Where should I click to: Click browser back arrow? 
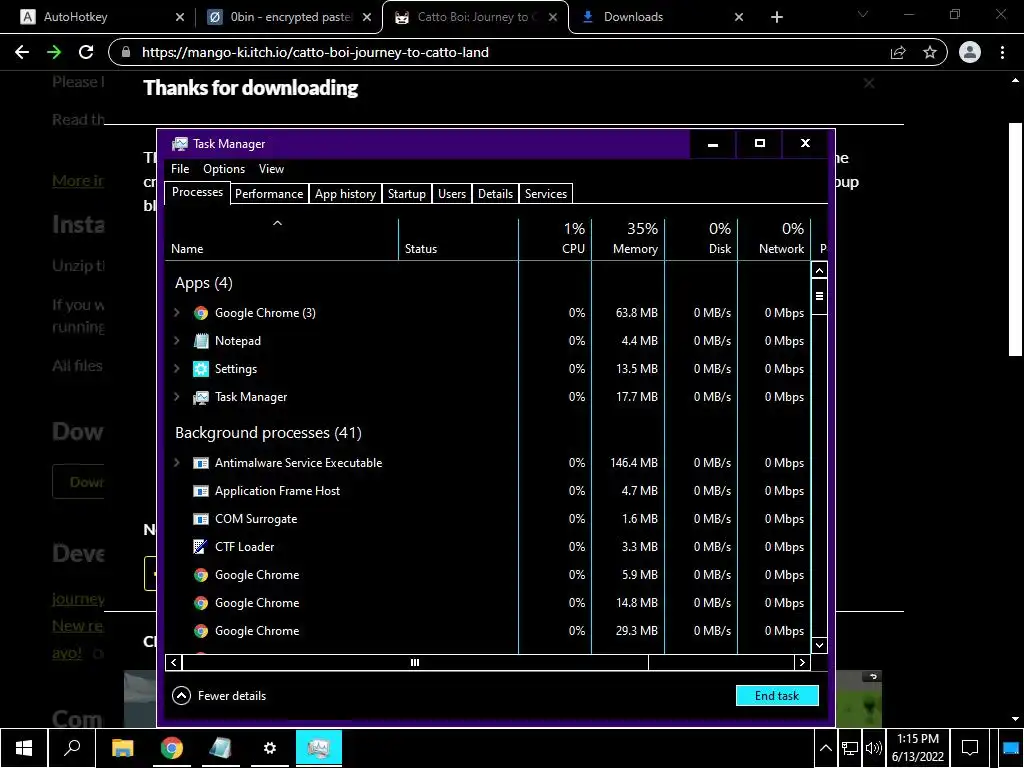pyautogui.click(x=22, y=52)
